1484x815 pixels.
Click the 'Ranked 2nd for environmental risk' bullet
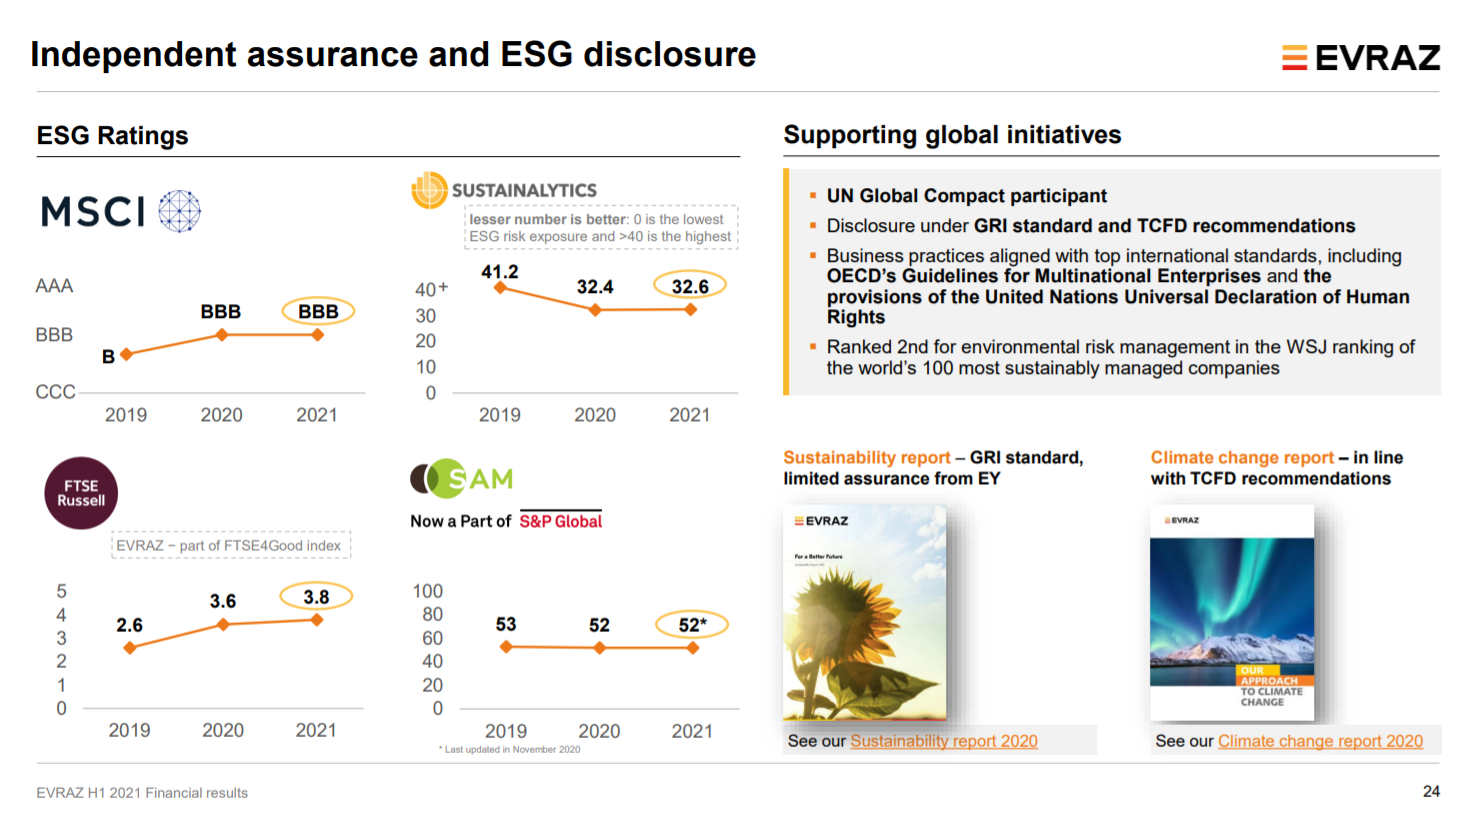pyautogui.click(x=1120, y=357)
